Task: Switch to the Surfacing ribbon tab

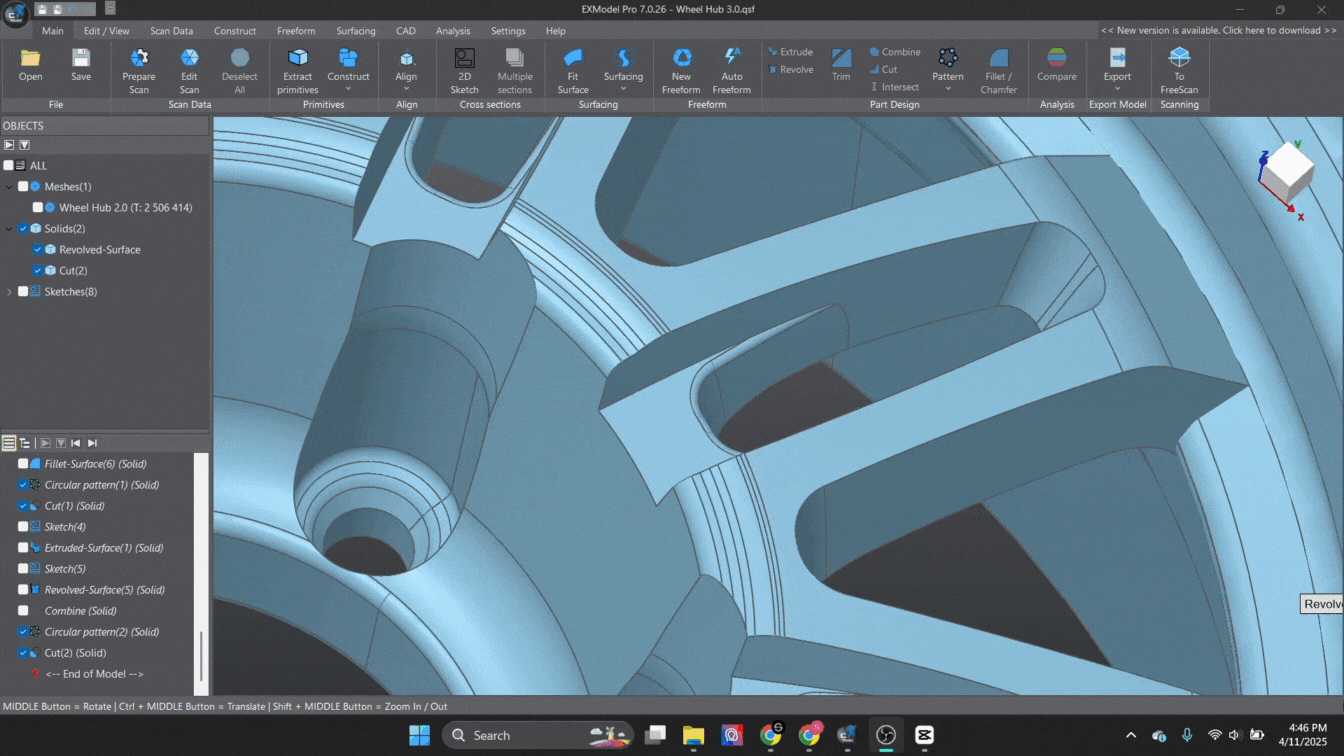Action: (355, 31)
